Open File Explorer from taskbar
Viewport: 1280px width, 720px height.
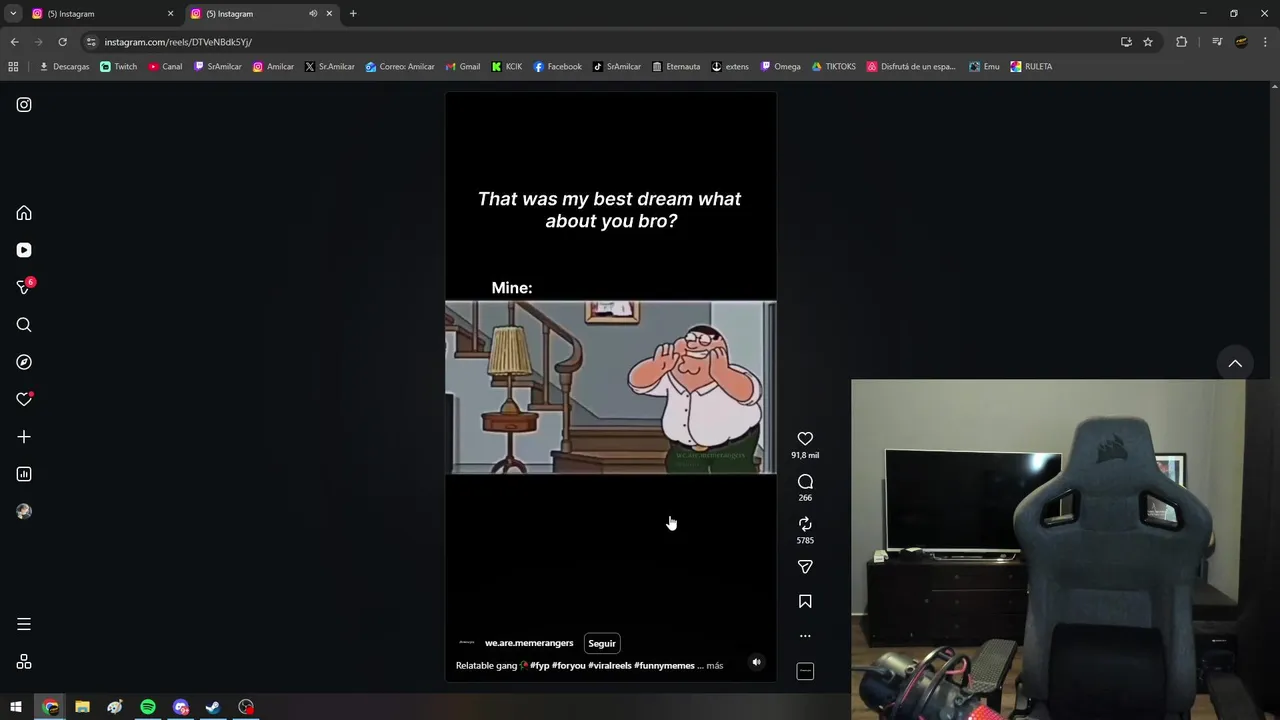(82, 707)
